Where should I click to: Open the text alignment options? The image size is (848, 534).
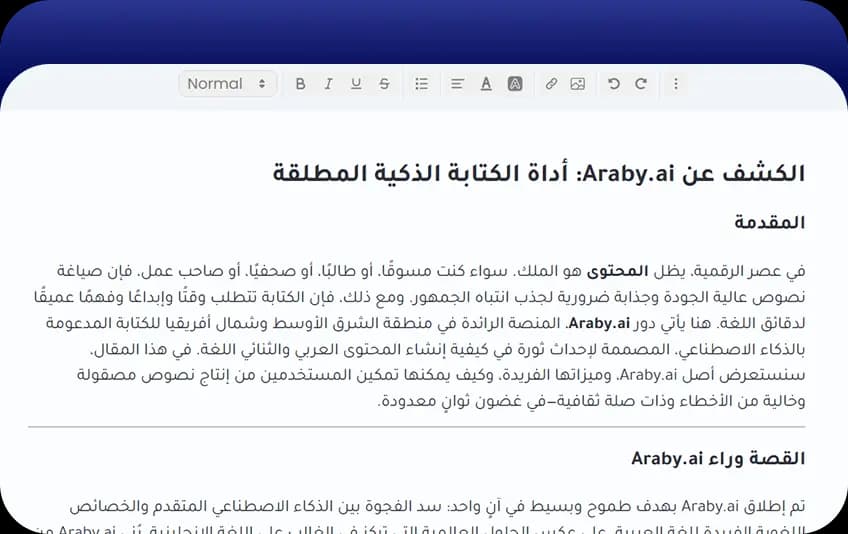pyautogui.click(x=457, y=84)
